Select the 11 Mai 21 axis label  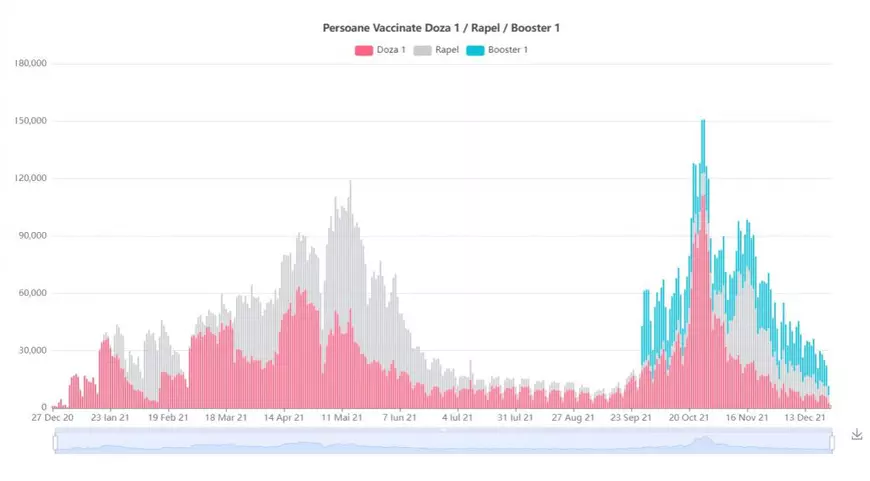[x=343, y=419]
